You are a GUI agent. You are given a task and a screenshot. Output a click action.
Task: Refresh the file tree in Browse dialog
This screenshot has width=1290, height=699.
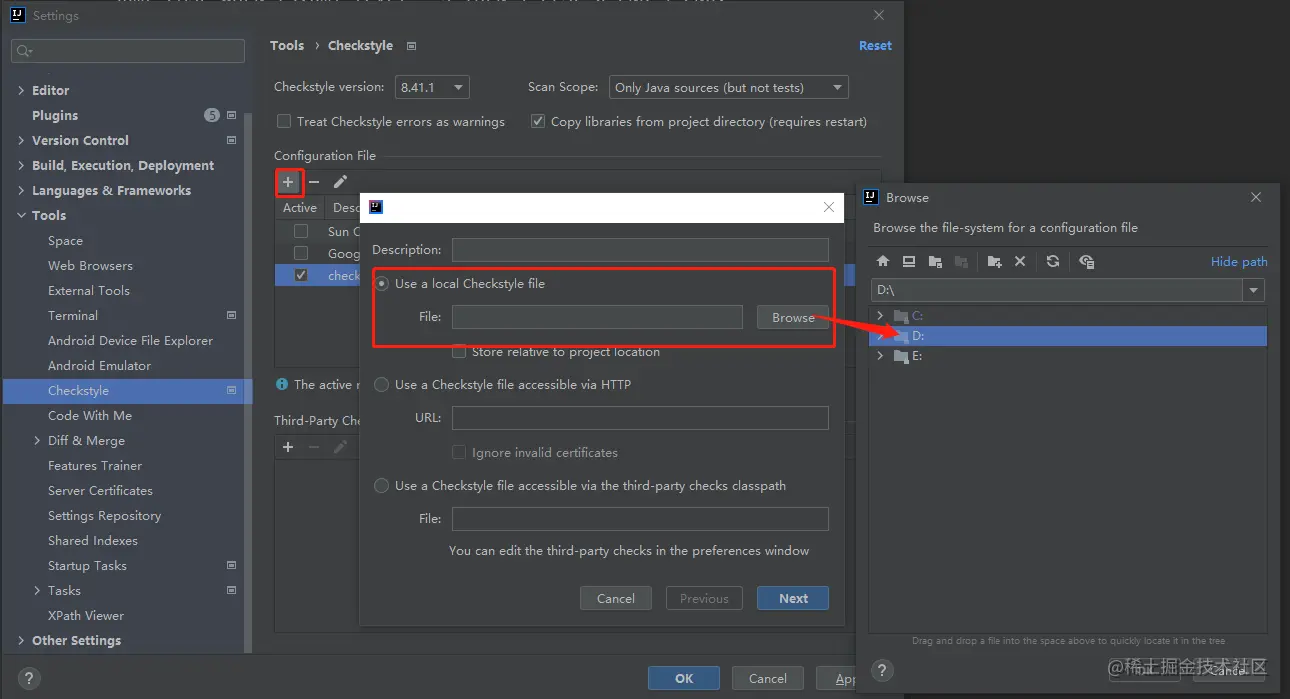tap(1053, 261)
